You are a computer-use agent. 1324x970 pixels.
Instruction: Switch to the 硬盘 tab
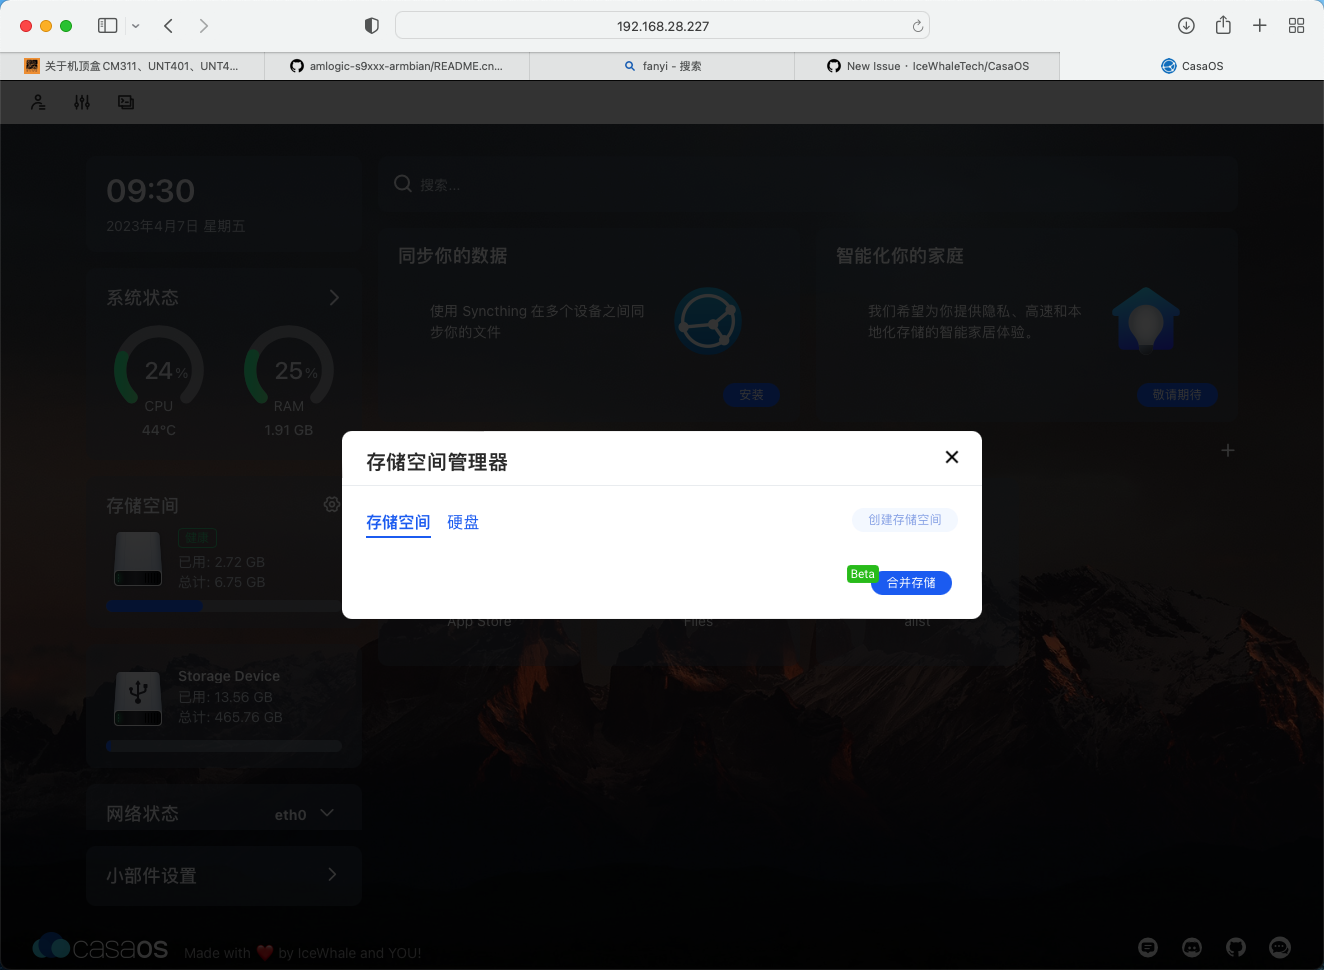(x=463, y=522)
